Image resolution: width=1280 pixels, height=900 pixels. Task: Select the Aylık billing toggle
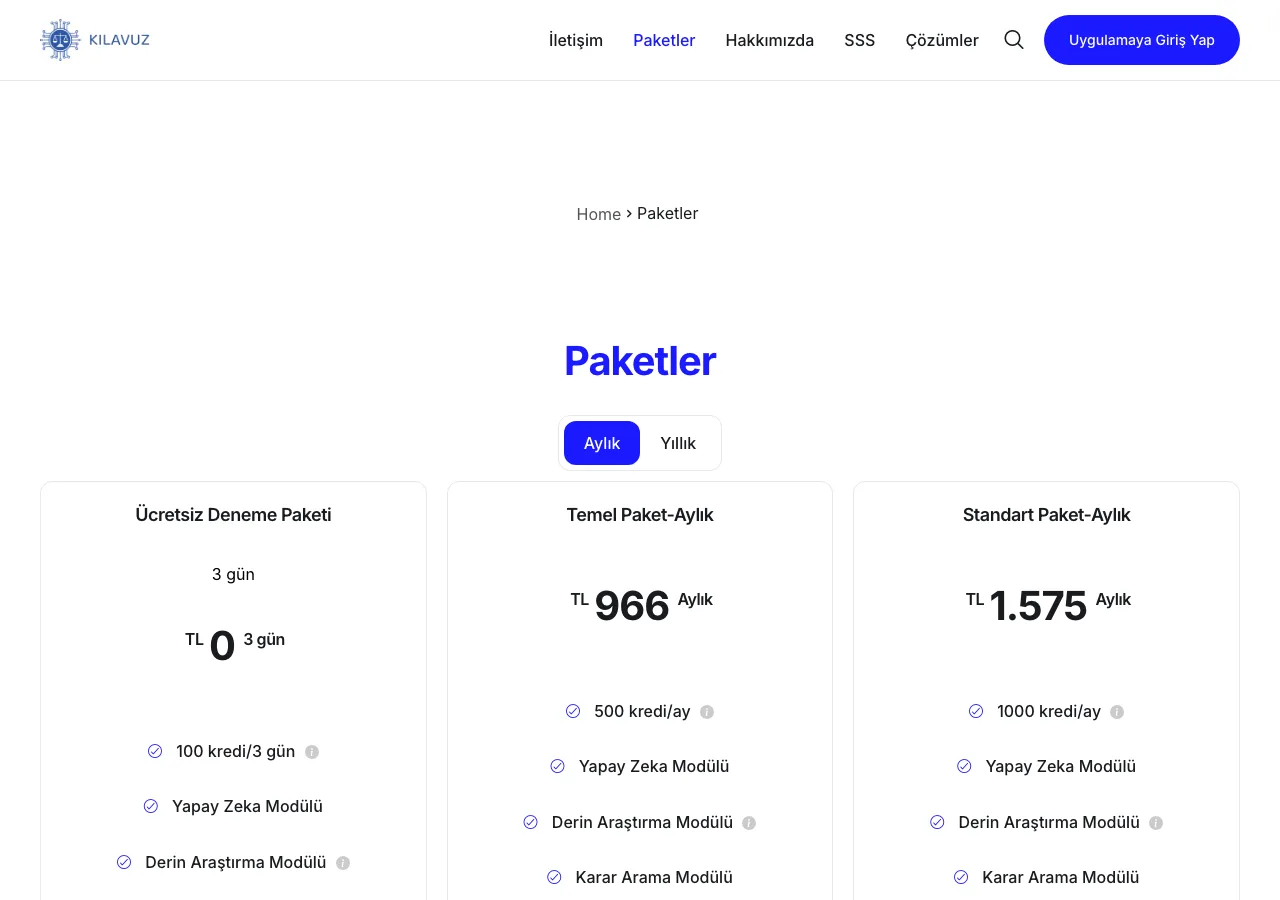[x=602, y=443]
